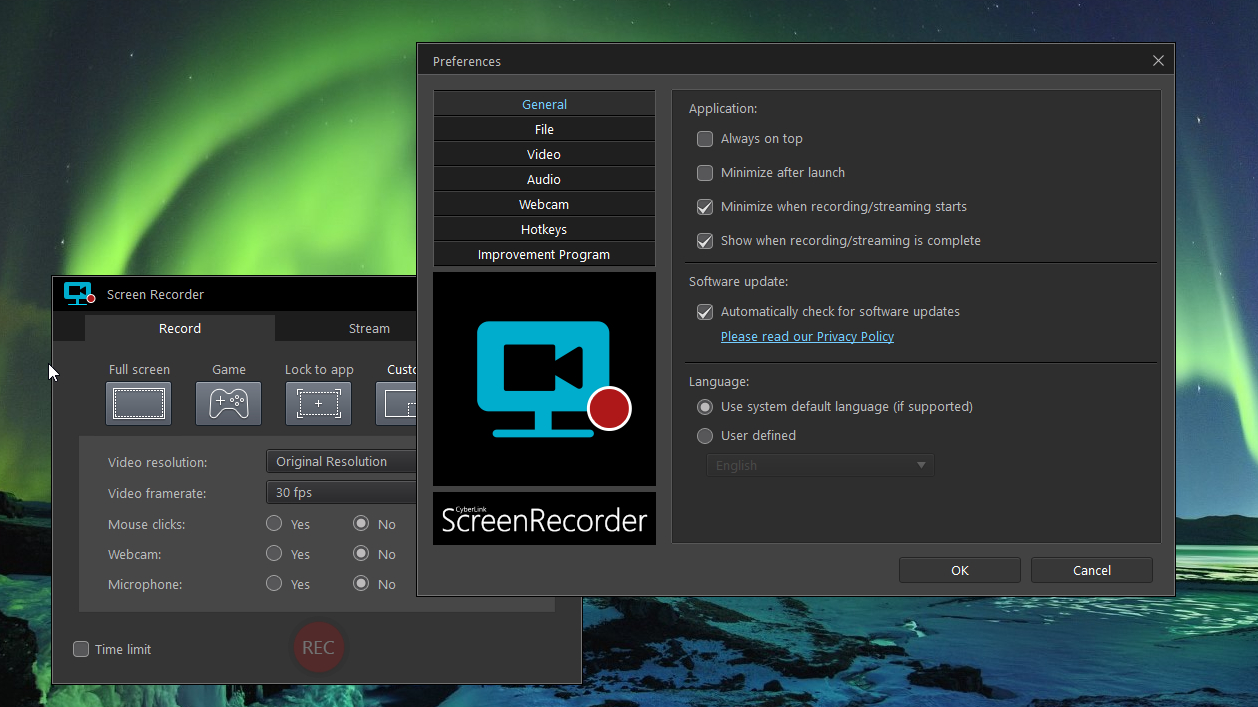Select the Full screen capture icon
This screenshot has width=1258, height=707.
pos(138,403)
